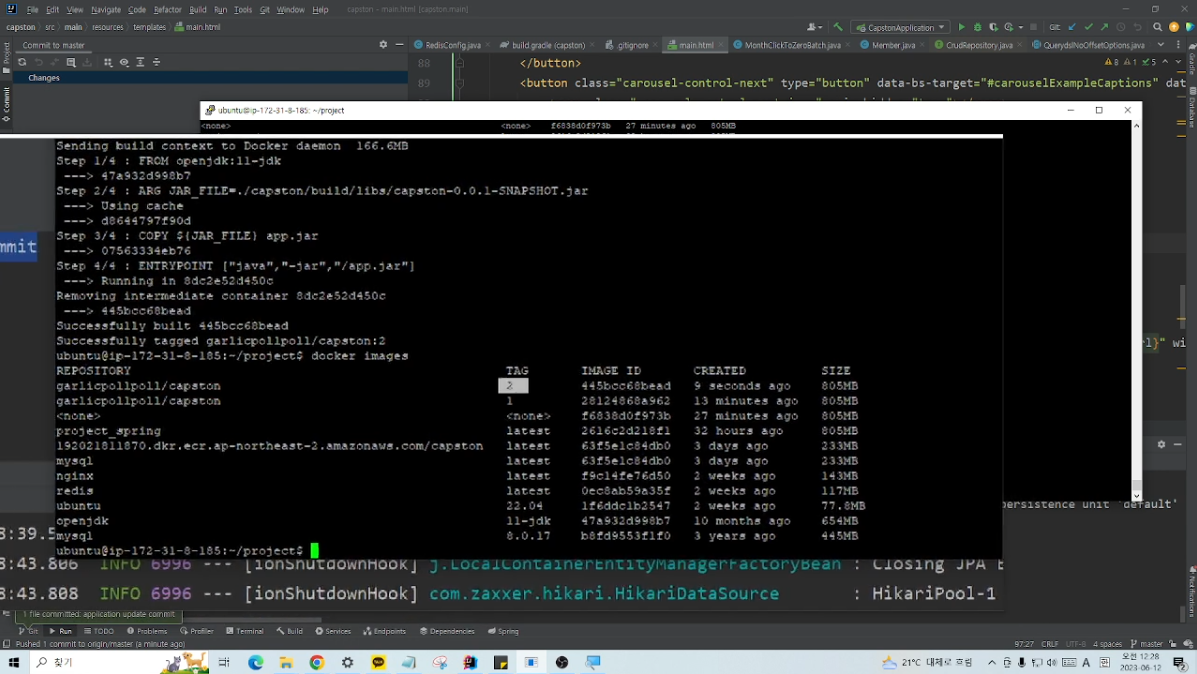The width and height of the screenshot is (1197, 674).
Task: Collapse all changes in Commit panel
Action: [156, 62]
